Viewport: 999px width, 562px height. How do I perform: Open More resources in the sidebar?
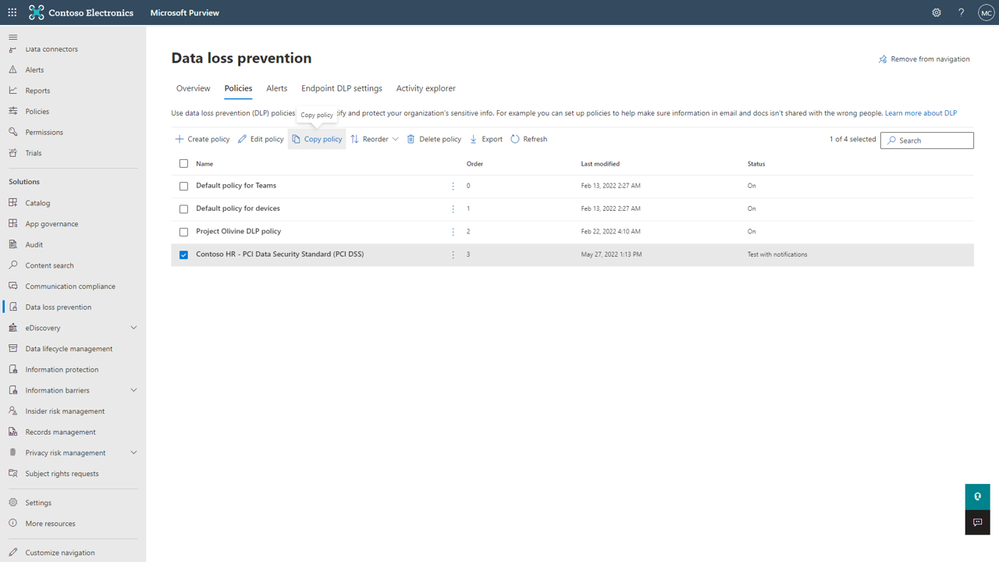click(50, 524)
